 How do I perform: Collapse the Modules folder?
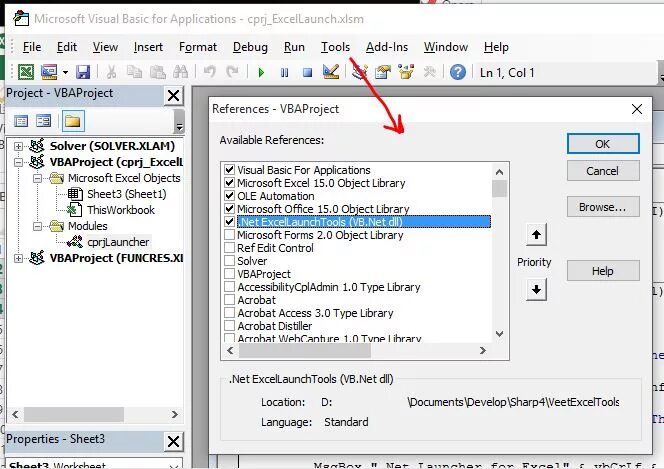point(38,226)
